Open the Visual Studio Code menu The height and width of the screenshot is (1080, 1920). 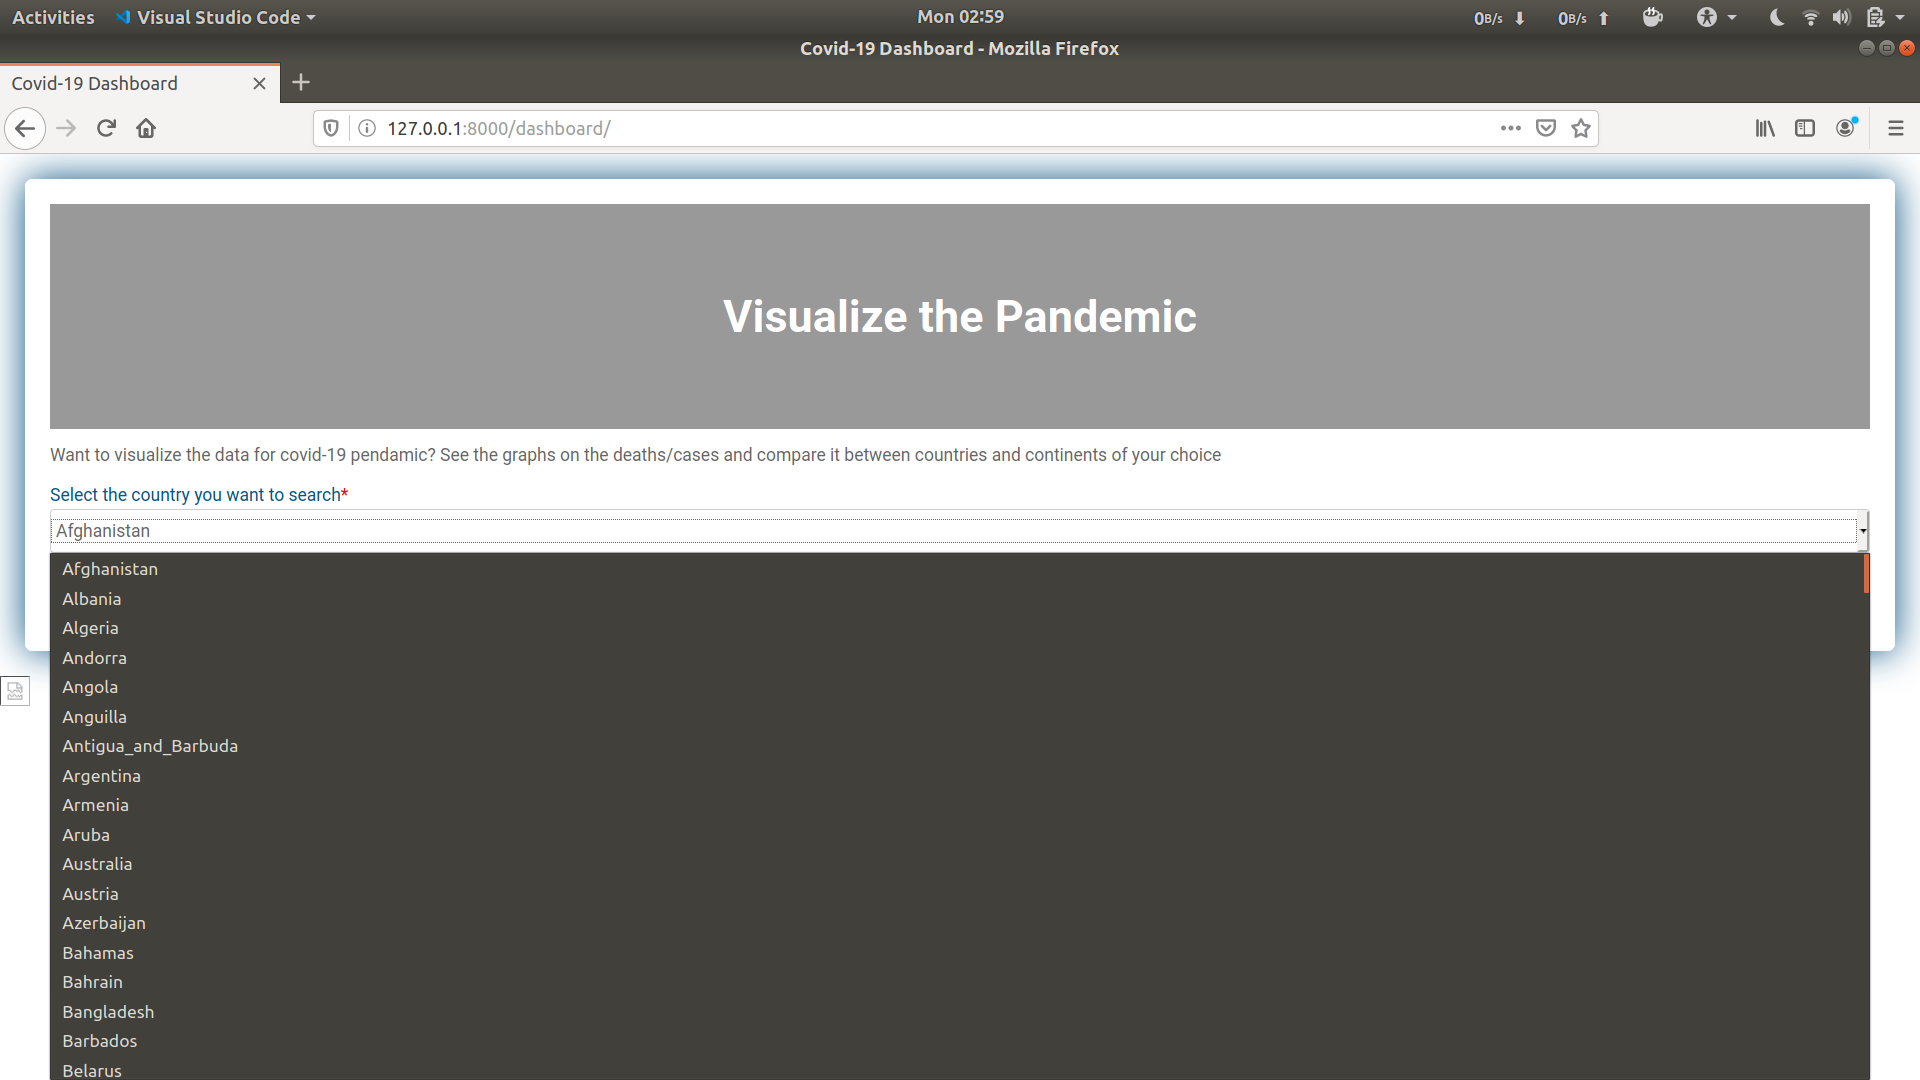214,17
